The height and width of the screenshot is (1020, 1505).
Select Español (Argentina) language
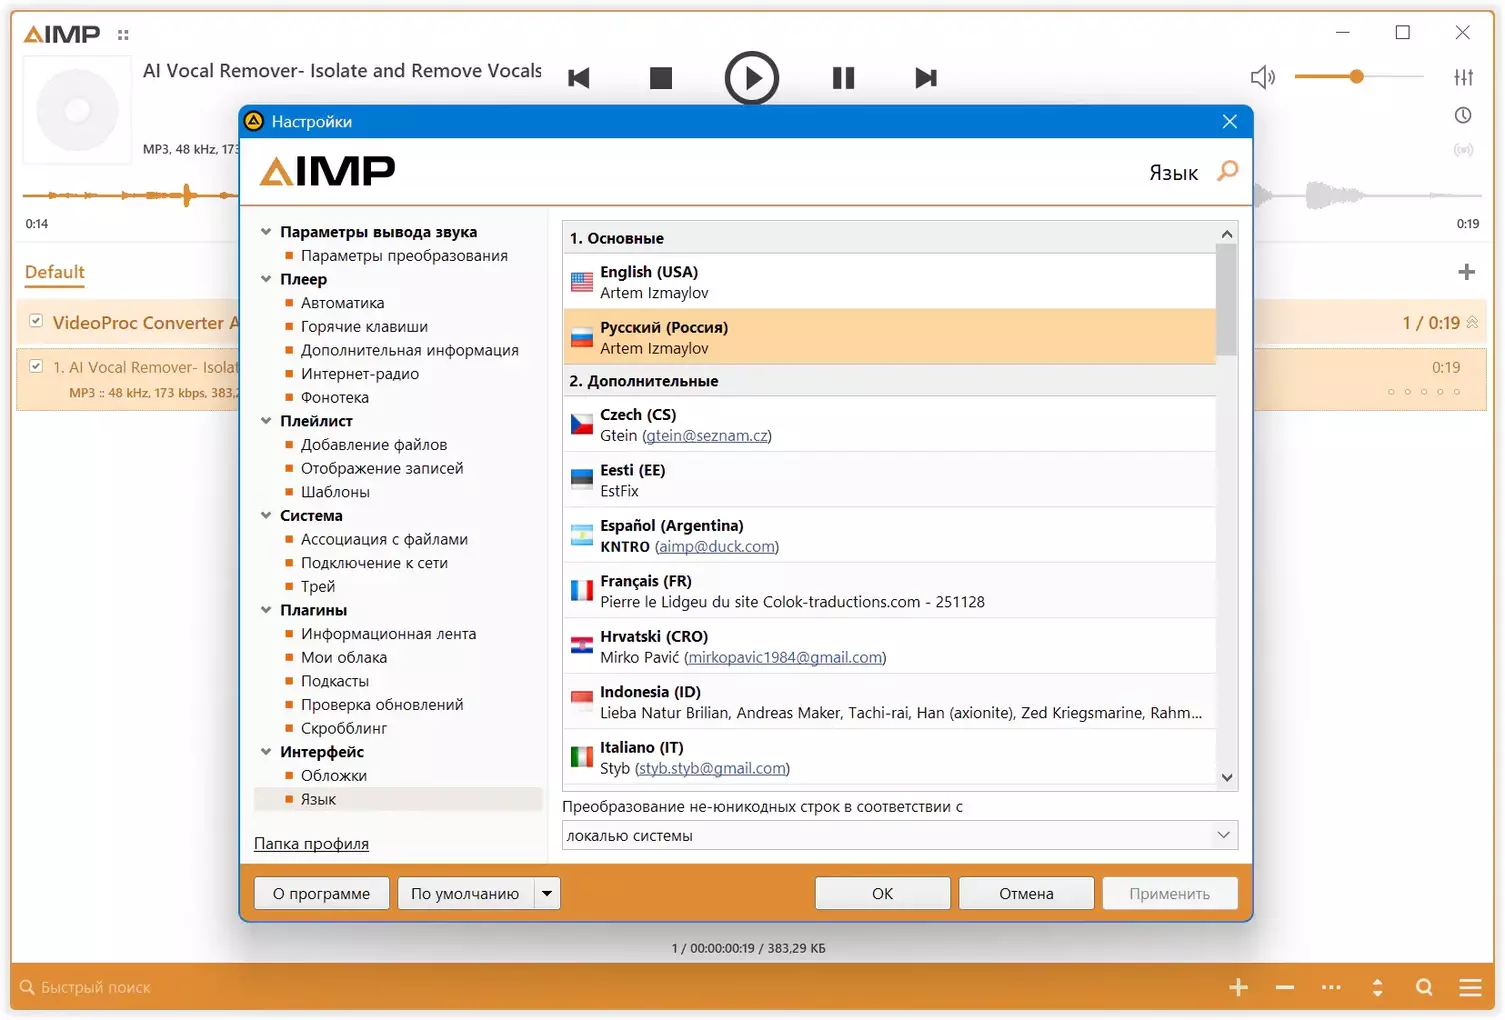890,535
